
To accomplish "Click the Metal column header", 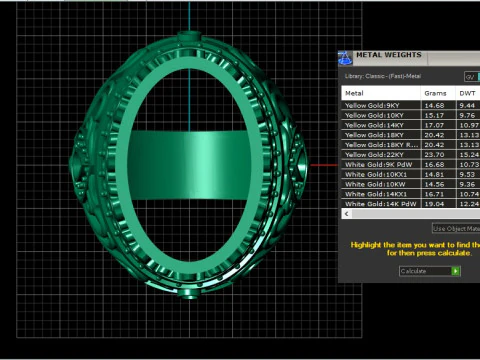I will tap(381, 93).
